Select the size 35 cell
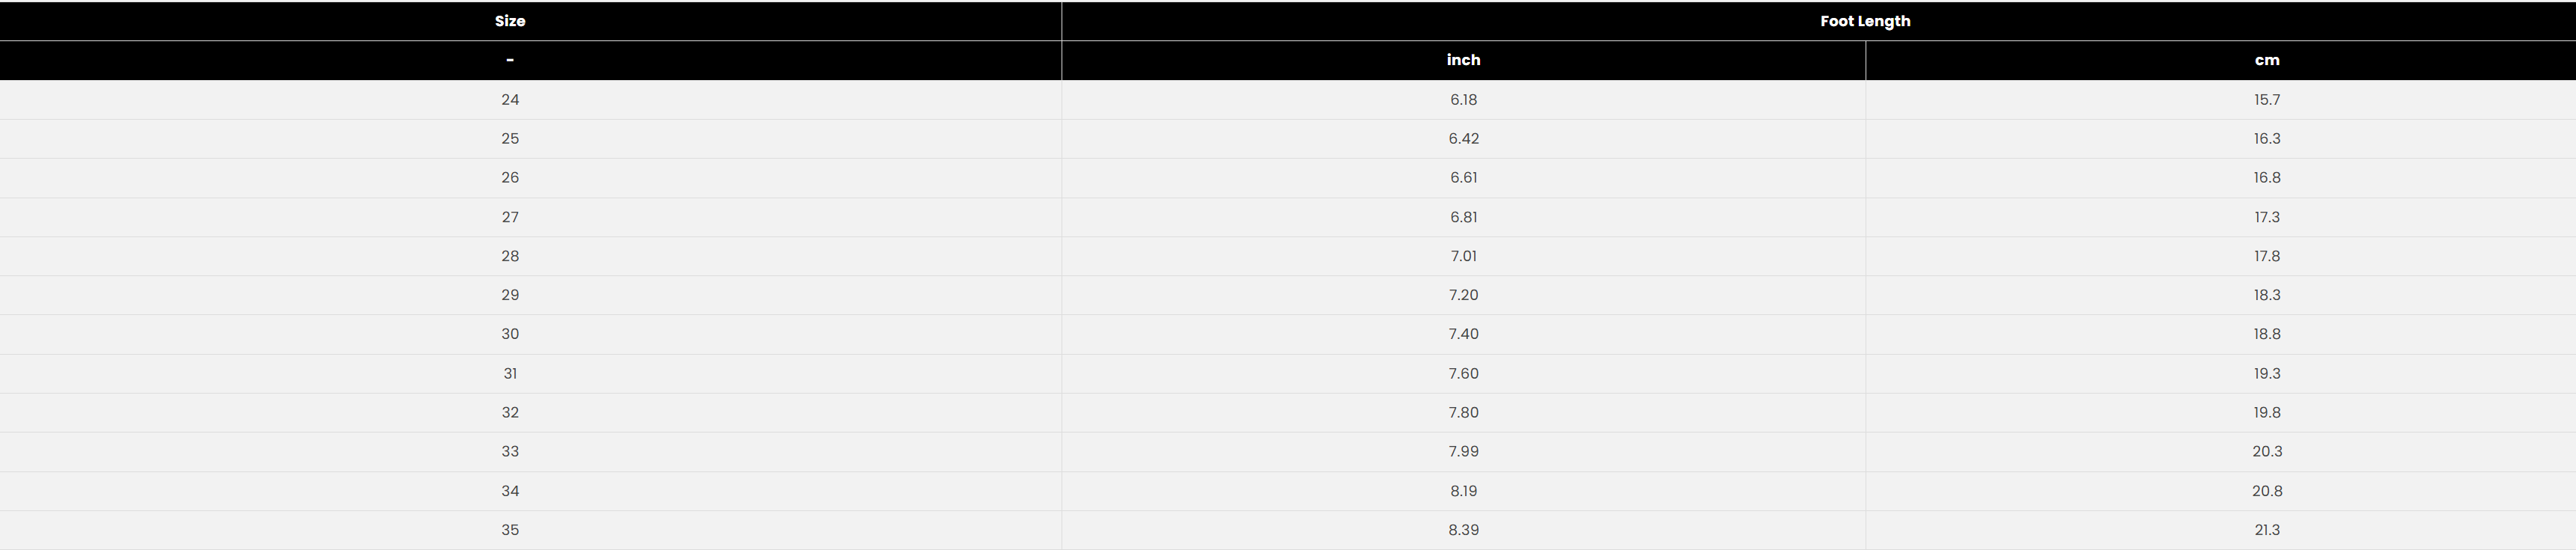The width and height of the screenshot is (2576, 550). 510,530
